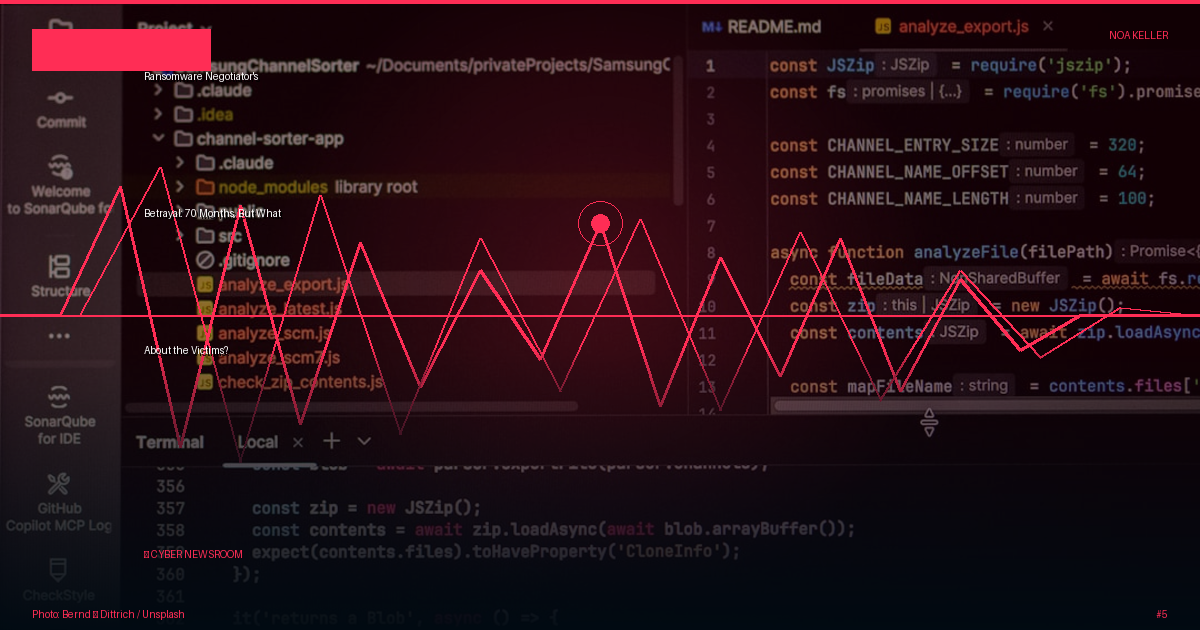Click the author name 'NOA KELLER'

1138,35
